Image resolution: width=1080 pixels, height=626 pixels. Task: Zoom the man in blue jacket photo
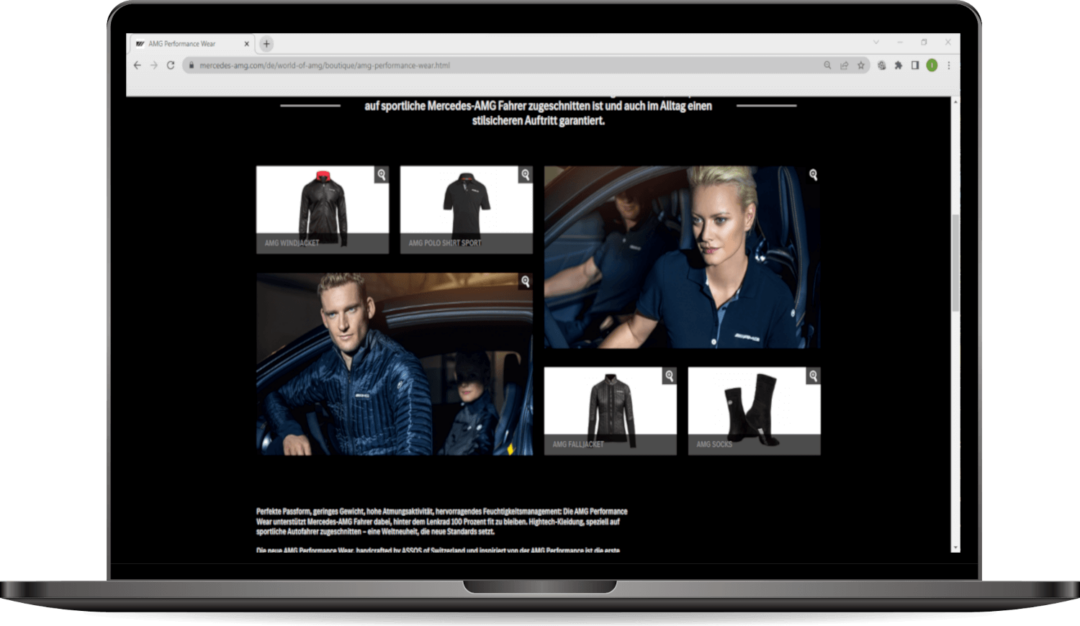526,281
